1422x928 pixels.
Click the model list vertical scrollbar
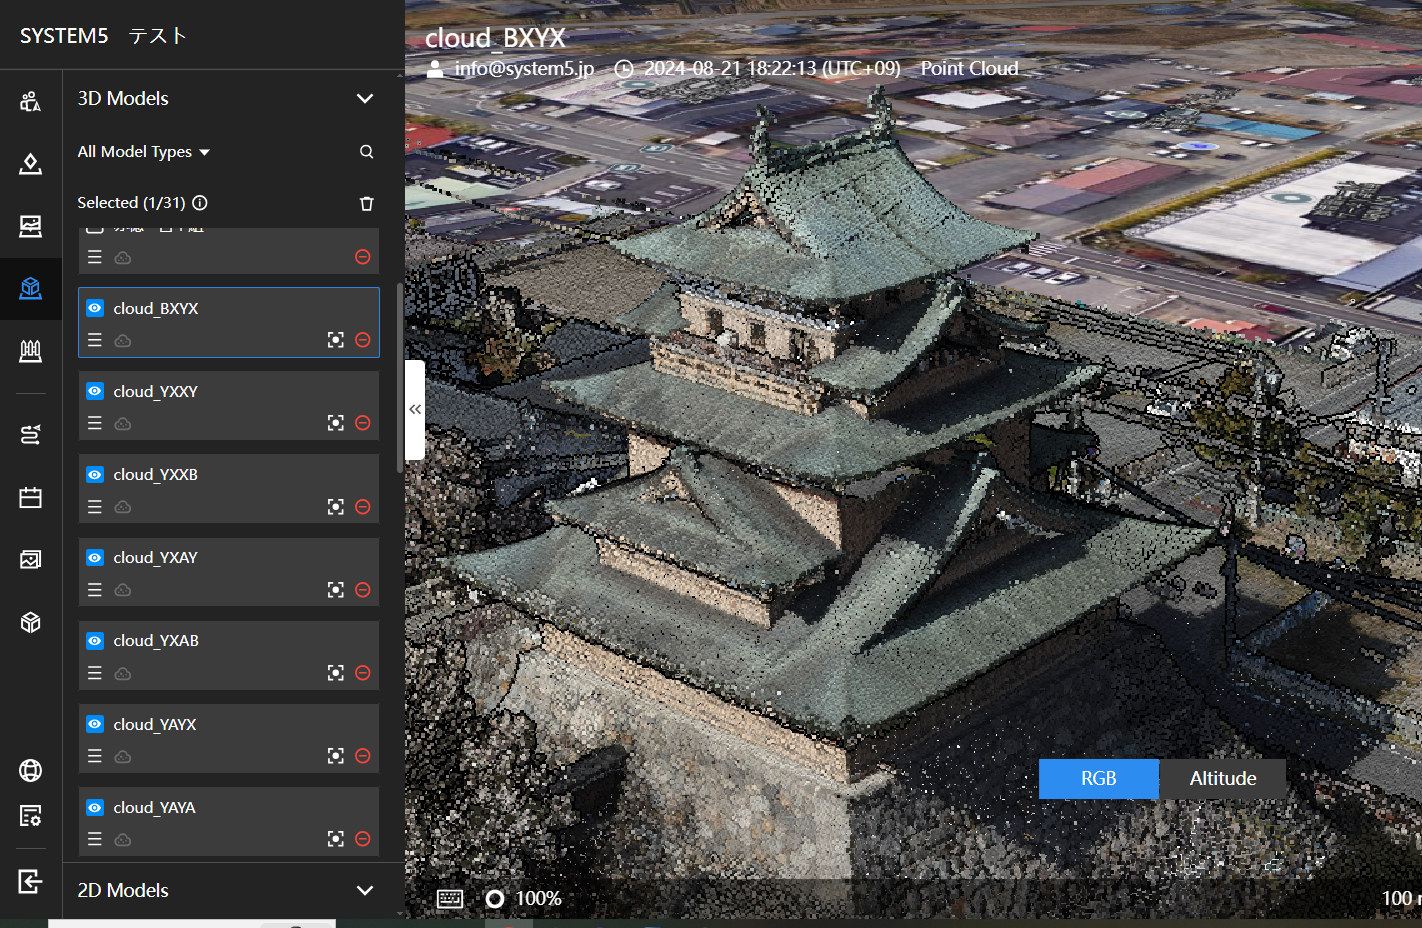click(x=400, y=378)
